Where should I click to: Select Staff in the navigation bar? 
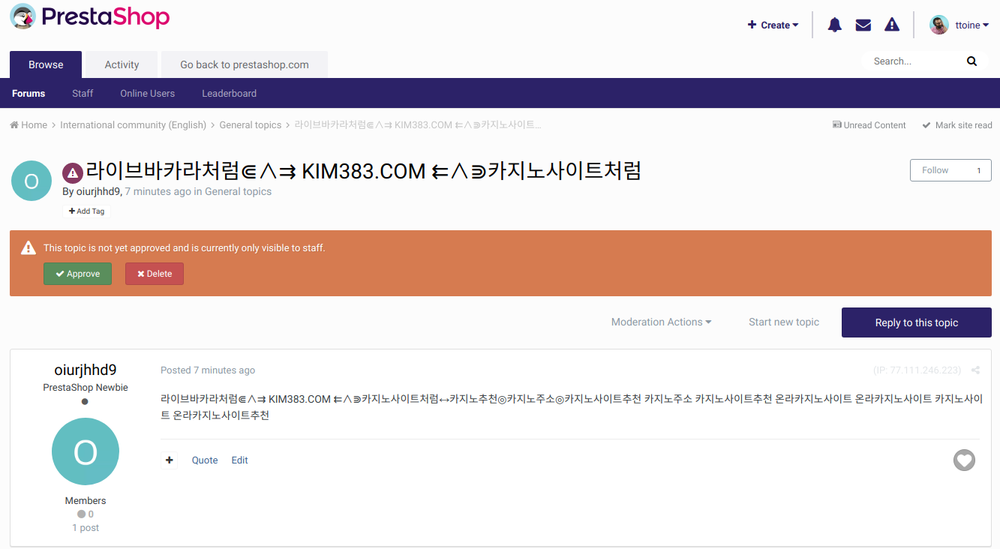[82, 93]
